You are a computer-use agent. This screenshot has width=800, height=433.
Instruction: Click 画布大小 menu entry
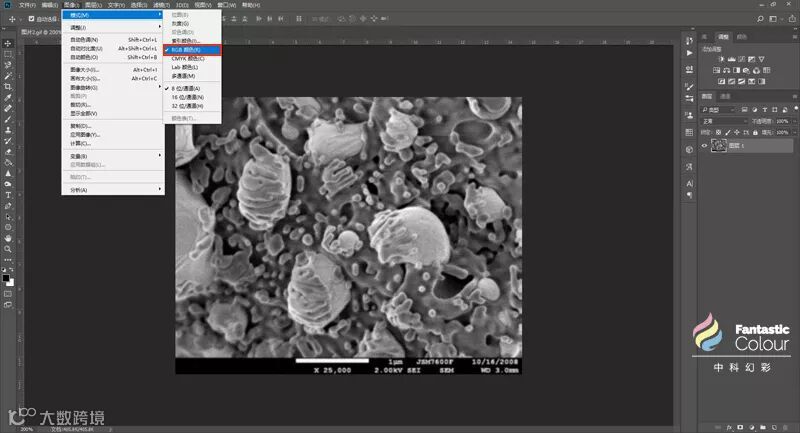tap(85, 78)
